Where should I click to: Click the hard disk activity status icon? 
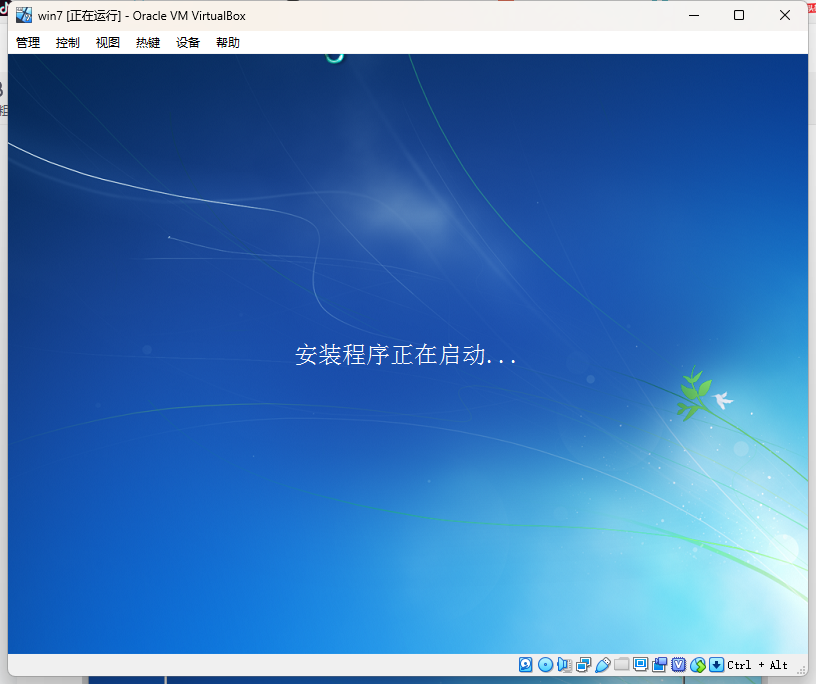526,664
